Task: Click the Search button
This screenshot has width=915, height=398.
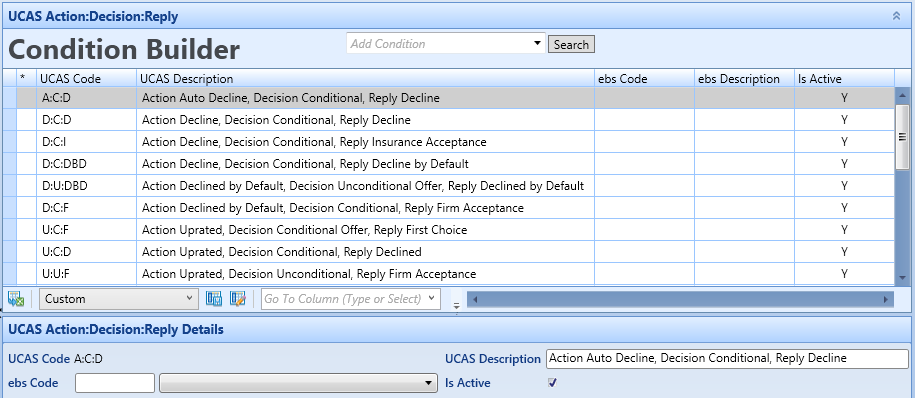Action: coord(571,44)
